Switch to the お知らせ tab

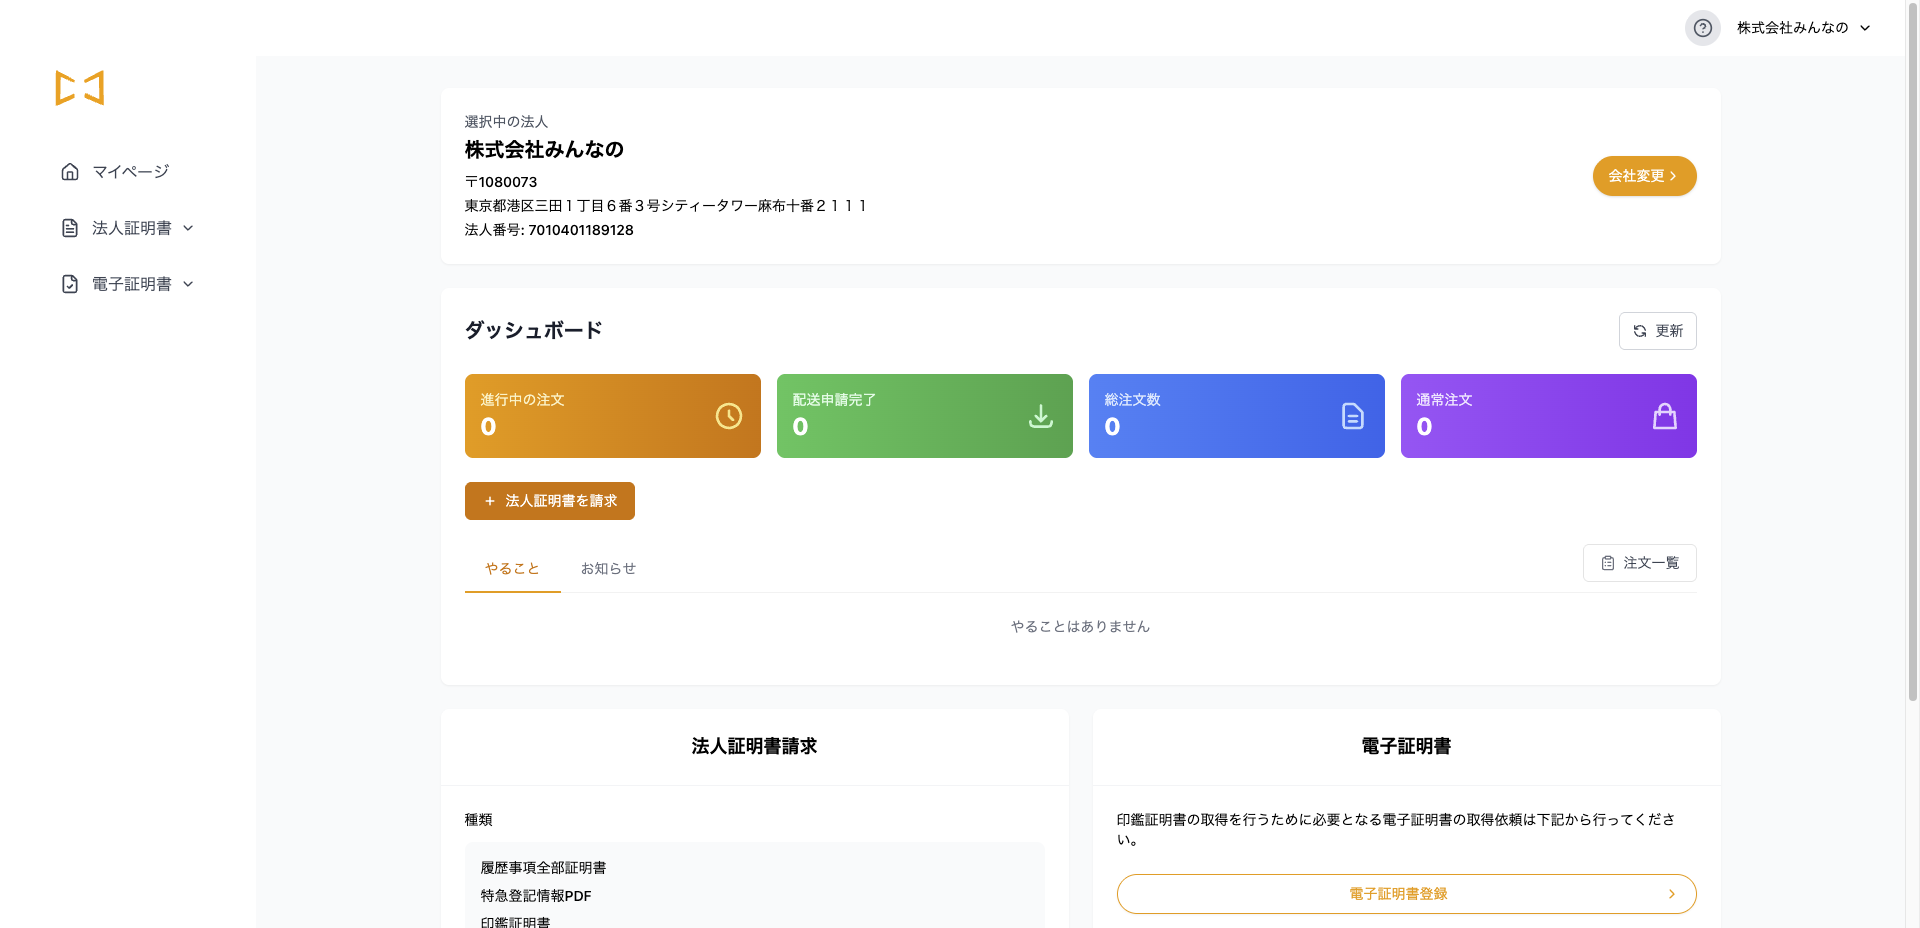click(x=608, y=568)
